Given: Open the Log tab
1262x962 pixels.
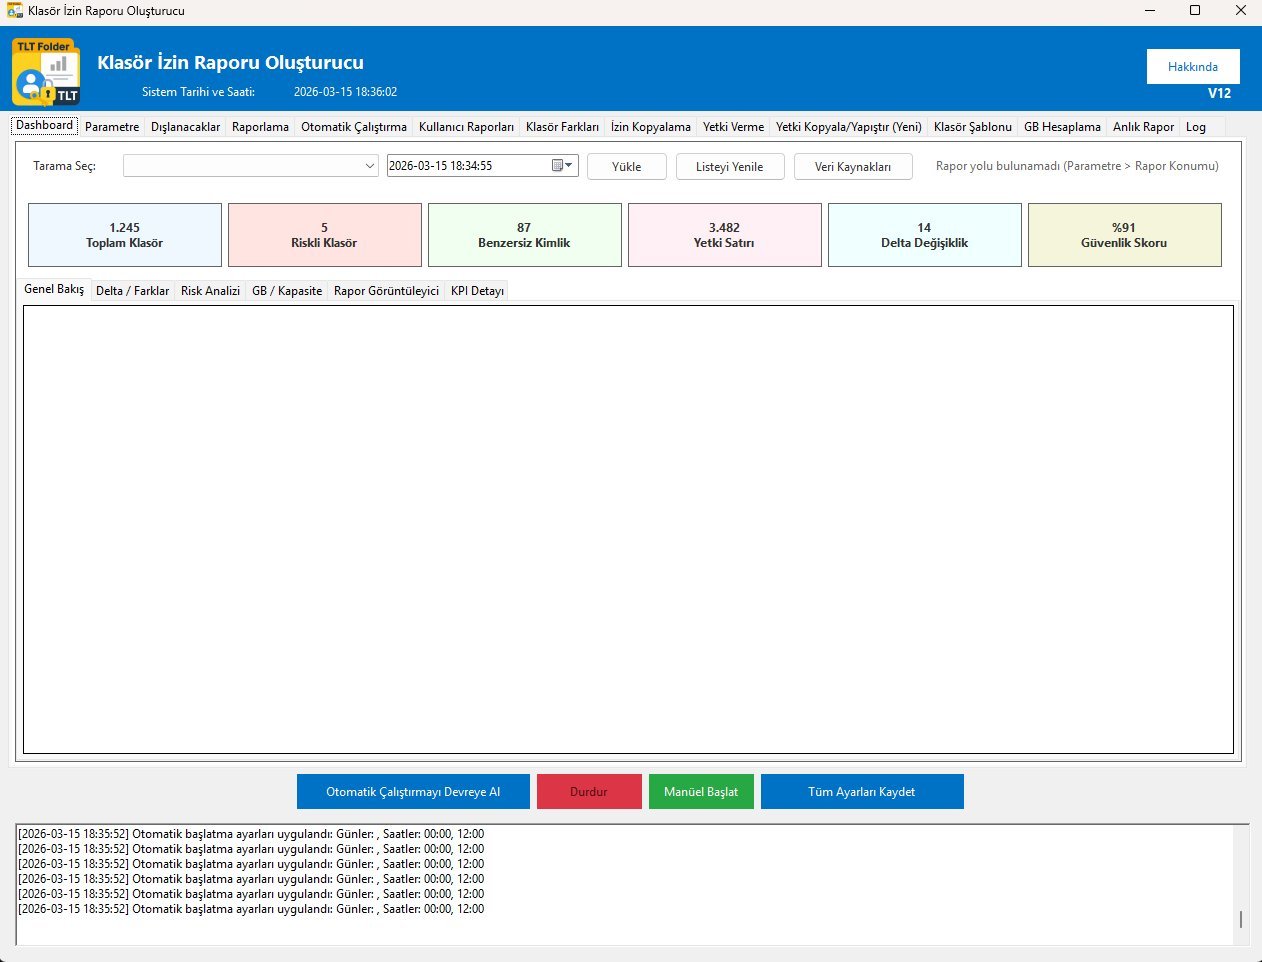Looking at the screenshot, I should coord(1195,127).
